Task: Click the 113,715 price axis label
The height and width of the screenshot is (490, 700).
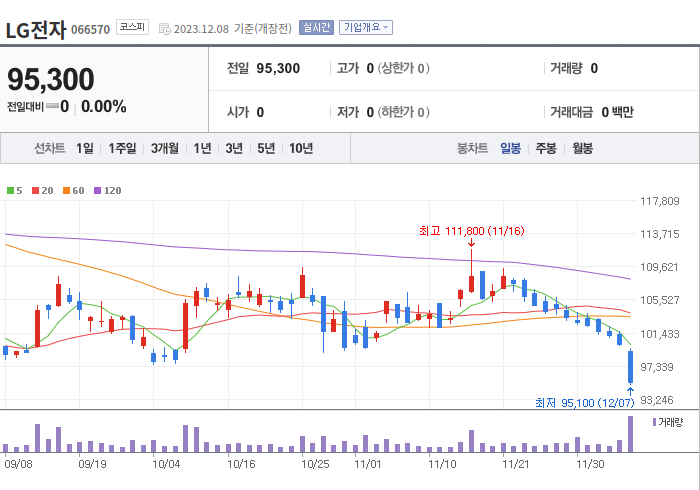Action: click(659, 234)
